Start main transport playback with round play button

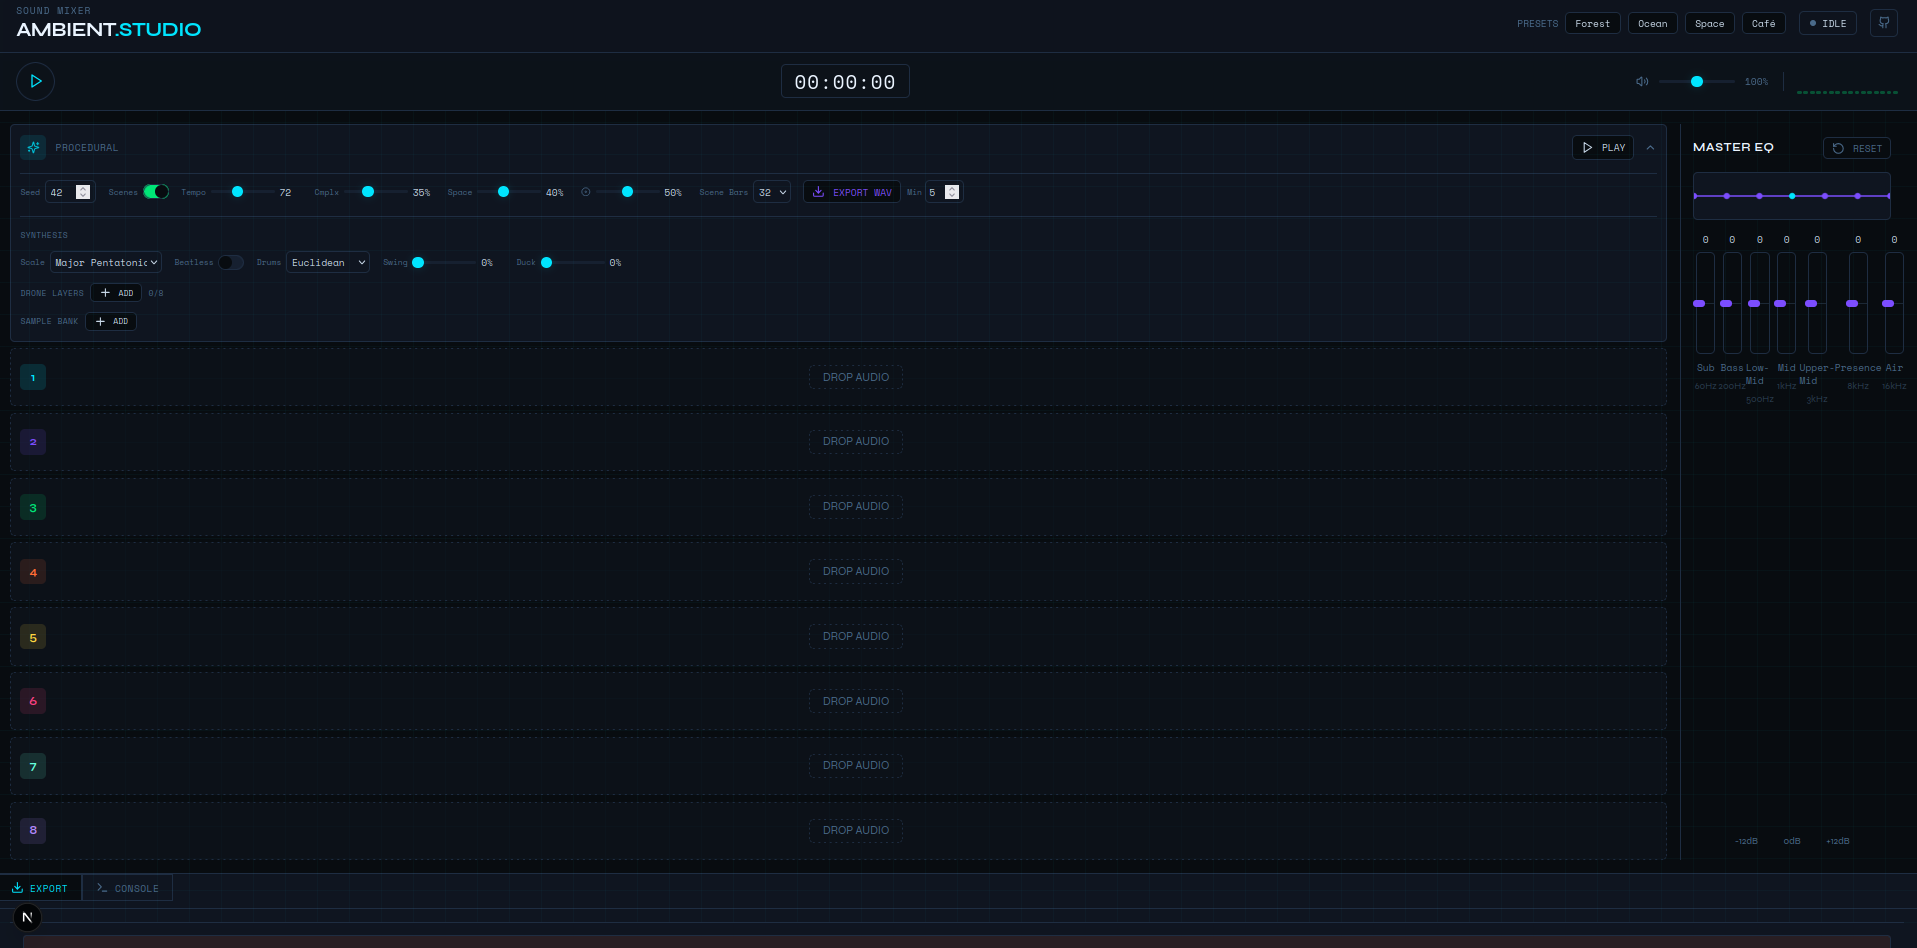point(35,81)
